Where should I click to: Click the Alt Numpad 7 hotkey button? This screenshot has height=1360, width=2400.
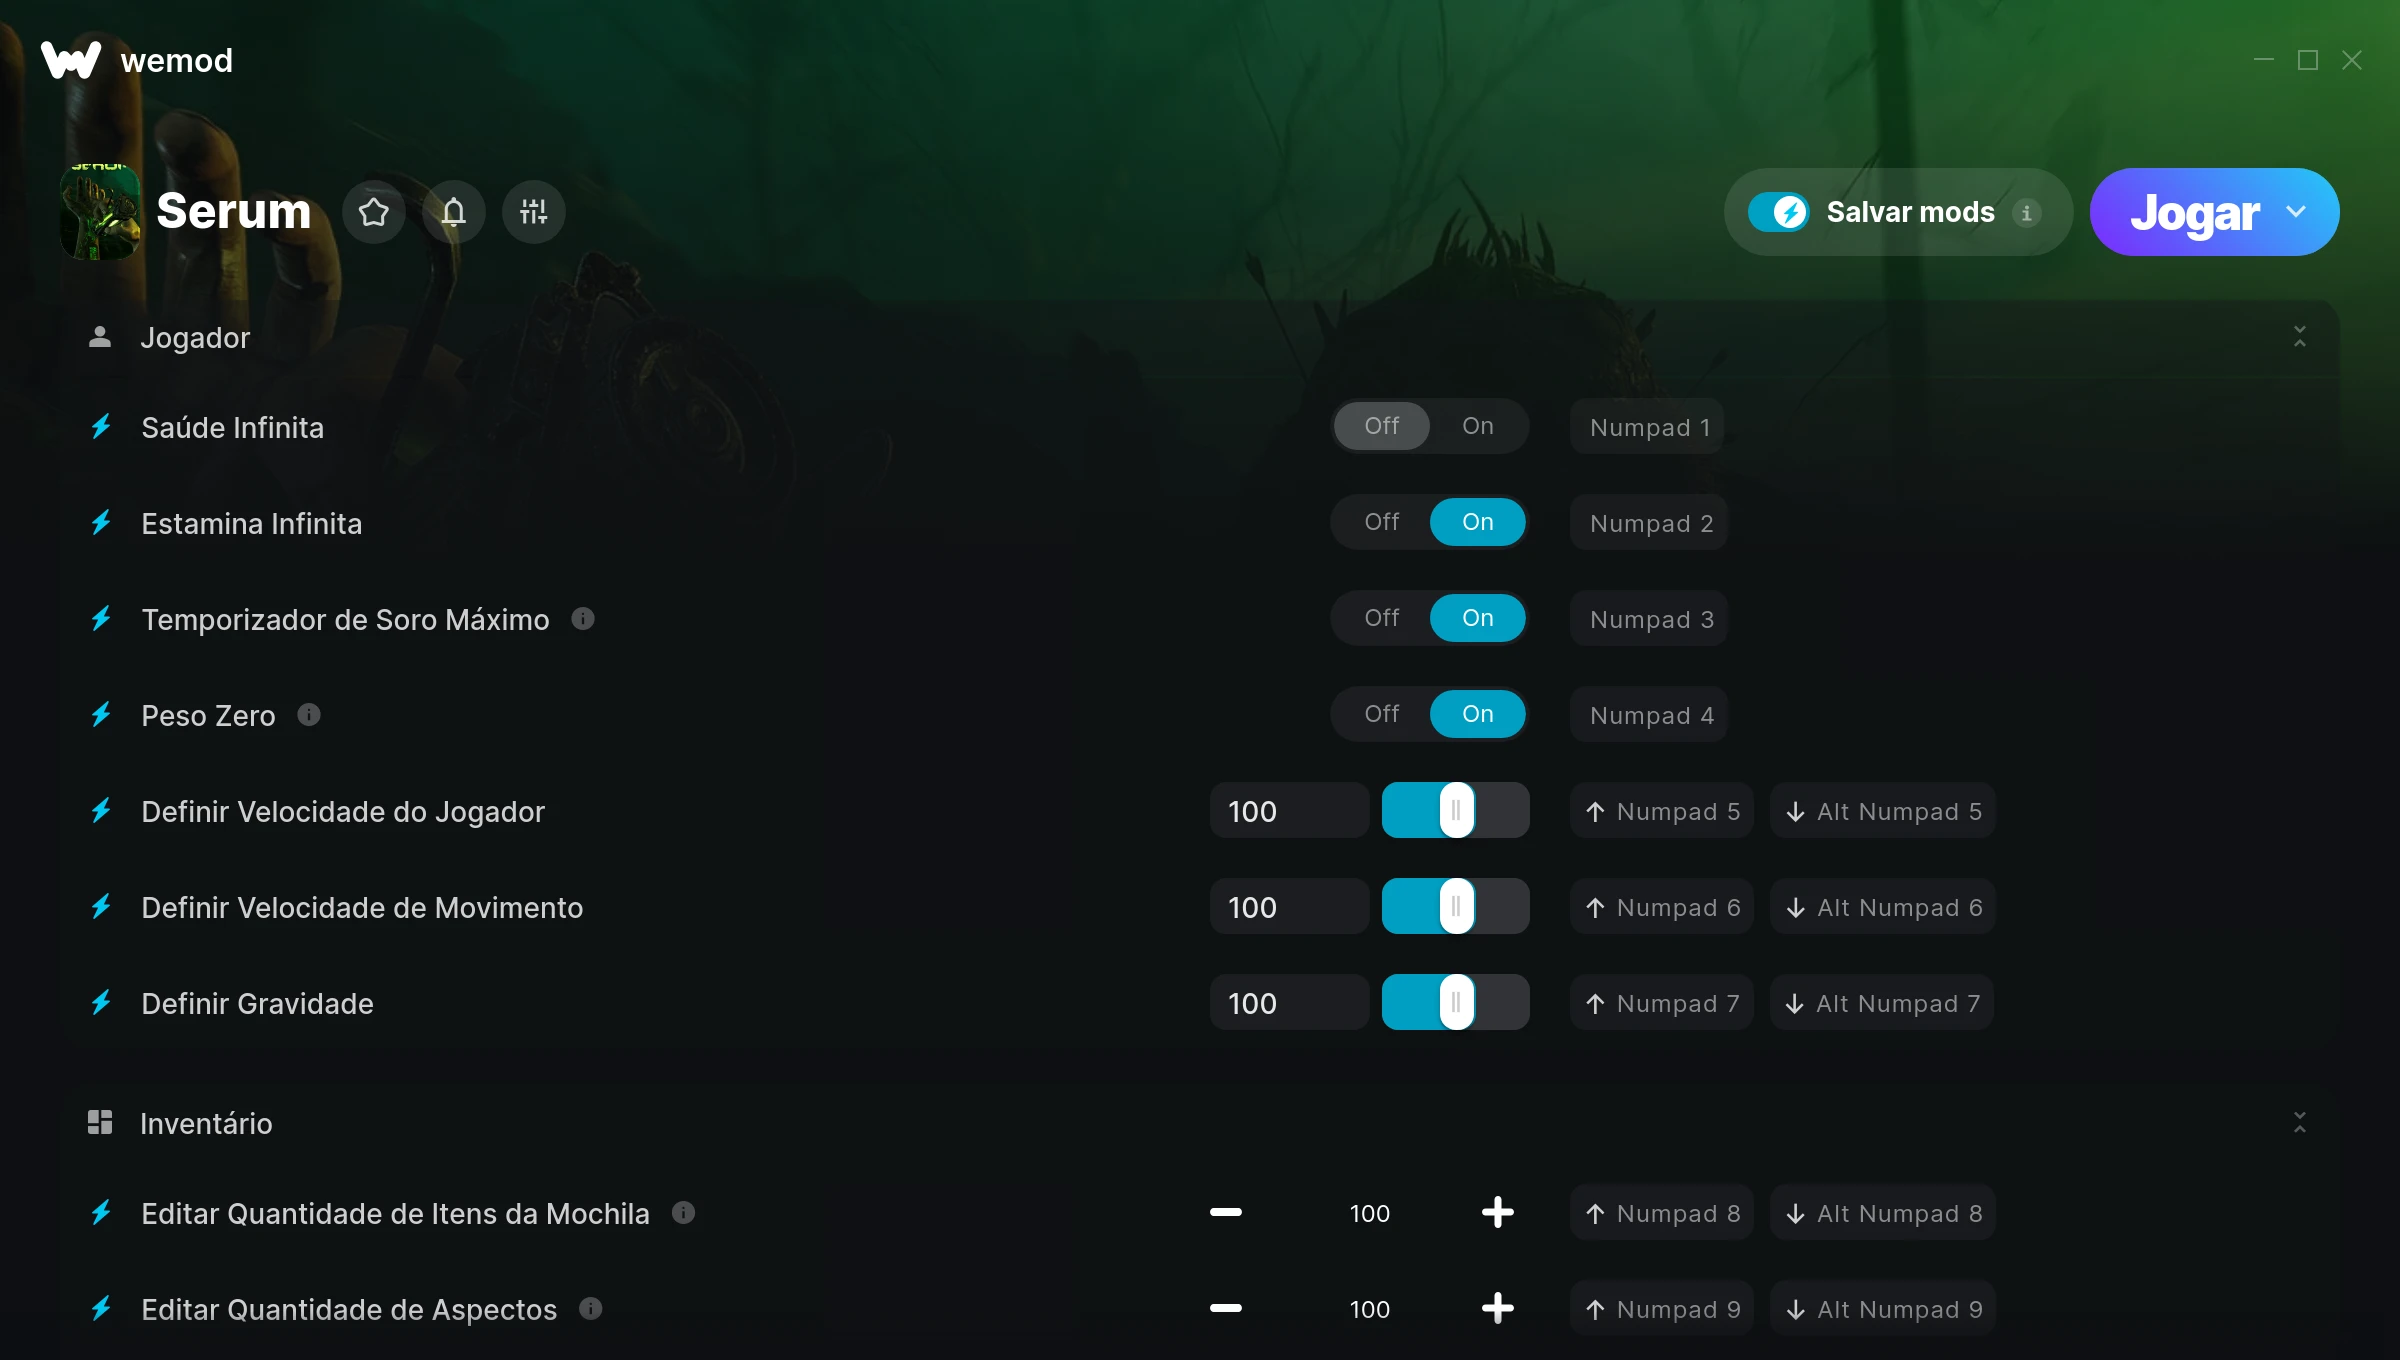pos(1882,1003)
